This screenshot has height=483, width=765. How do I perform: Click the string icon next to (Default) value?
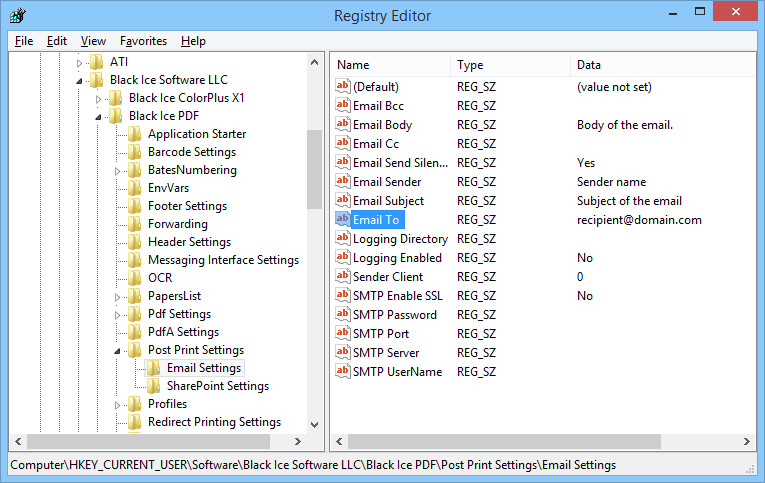(342, 86)
